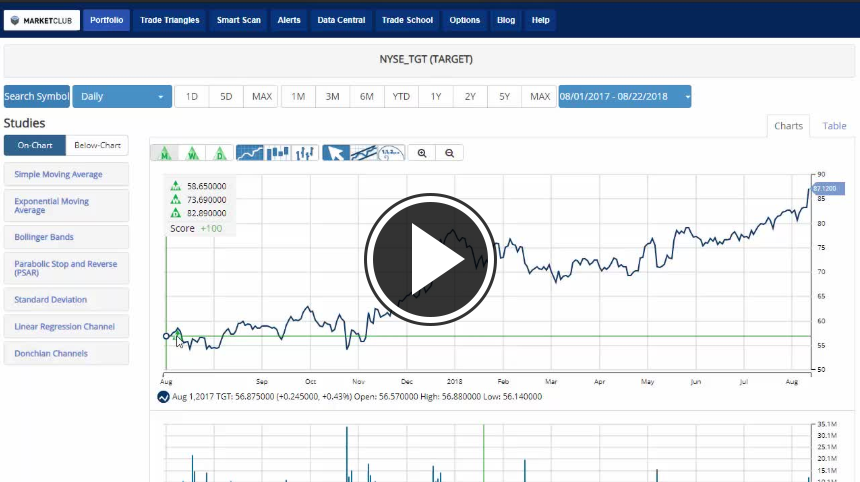Click the round chart icon beside Aug 1, 2017

coord(163,396)
